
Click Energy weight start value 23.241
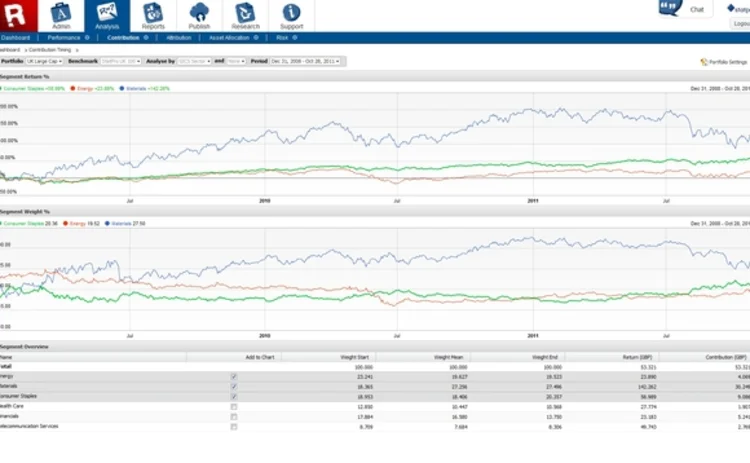point(364,377)
